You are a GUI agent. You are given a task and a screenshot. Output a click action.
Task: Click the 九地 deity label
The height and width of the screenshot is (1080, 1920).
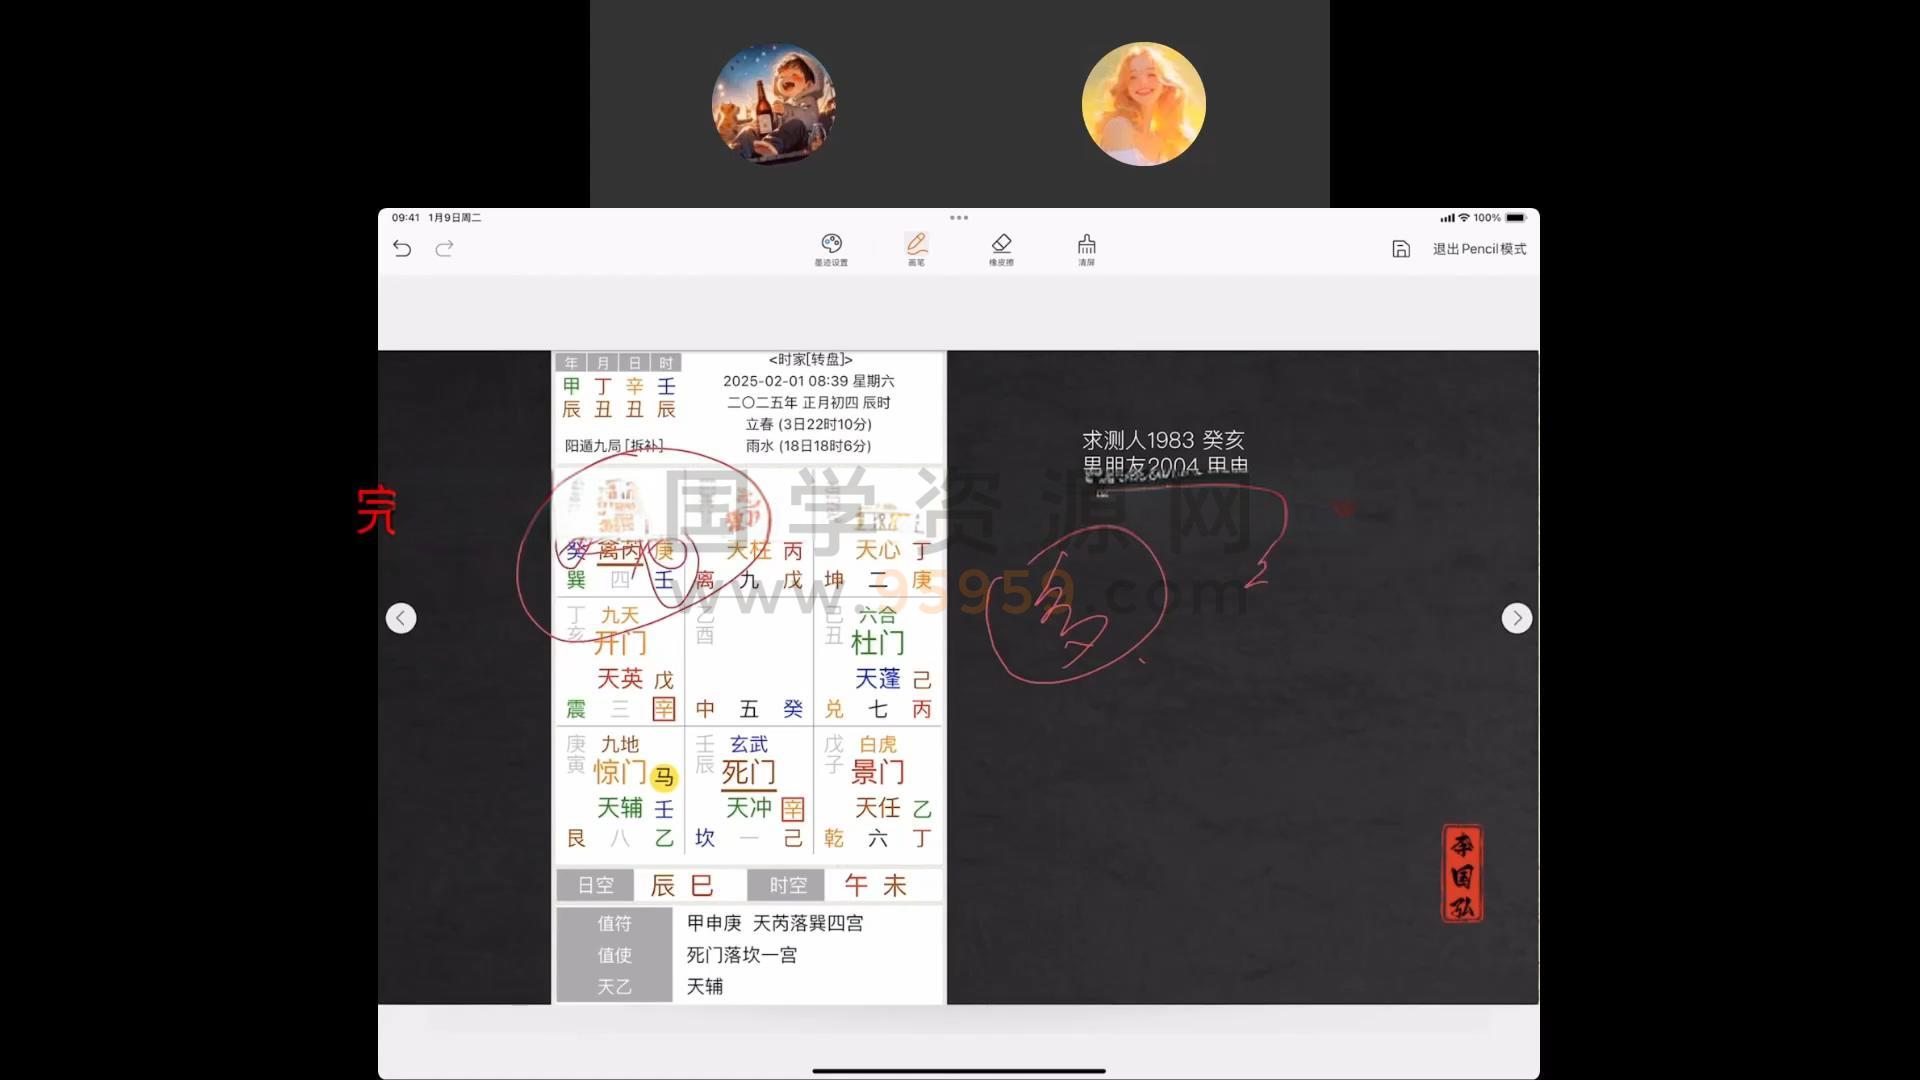(x=620, y=744)
